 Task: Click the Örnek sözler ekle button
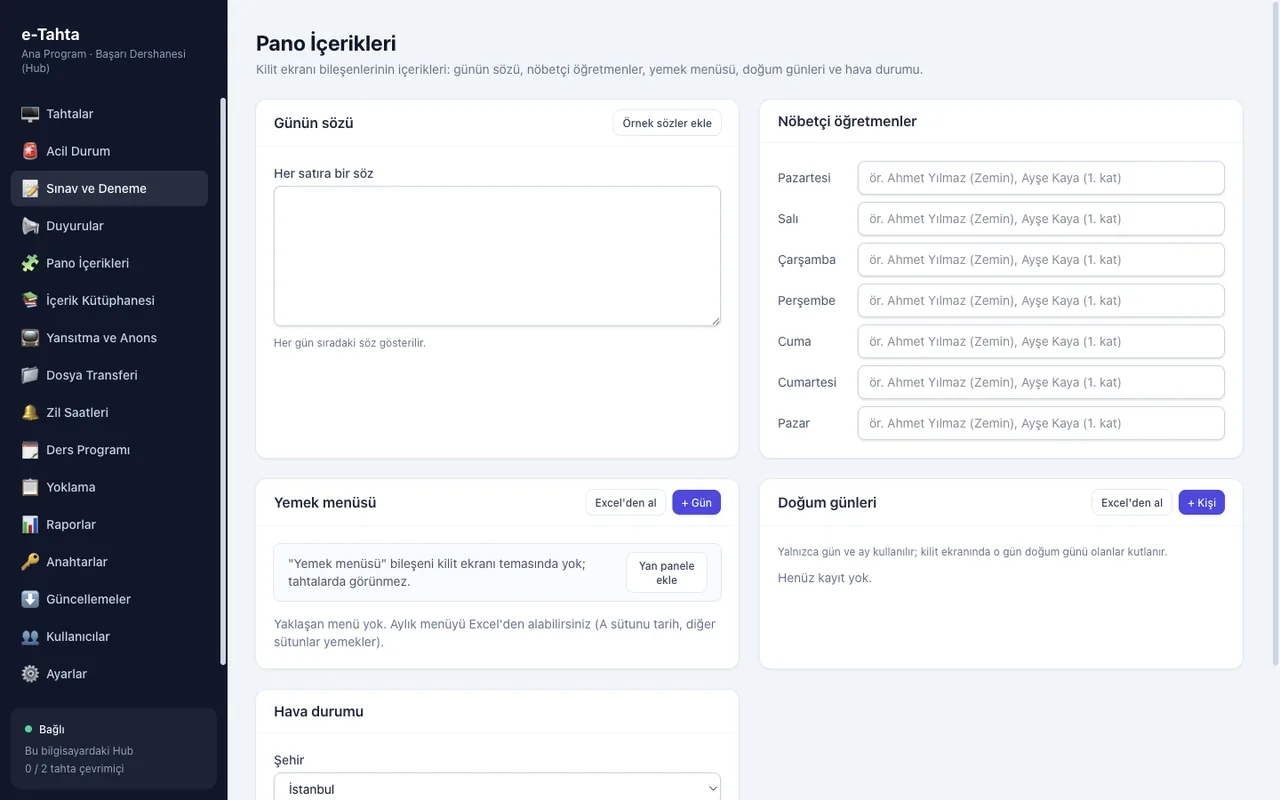click(667, 123)
